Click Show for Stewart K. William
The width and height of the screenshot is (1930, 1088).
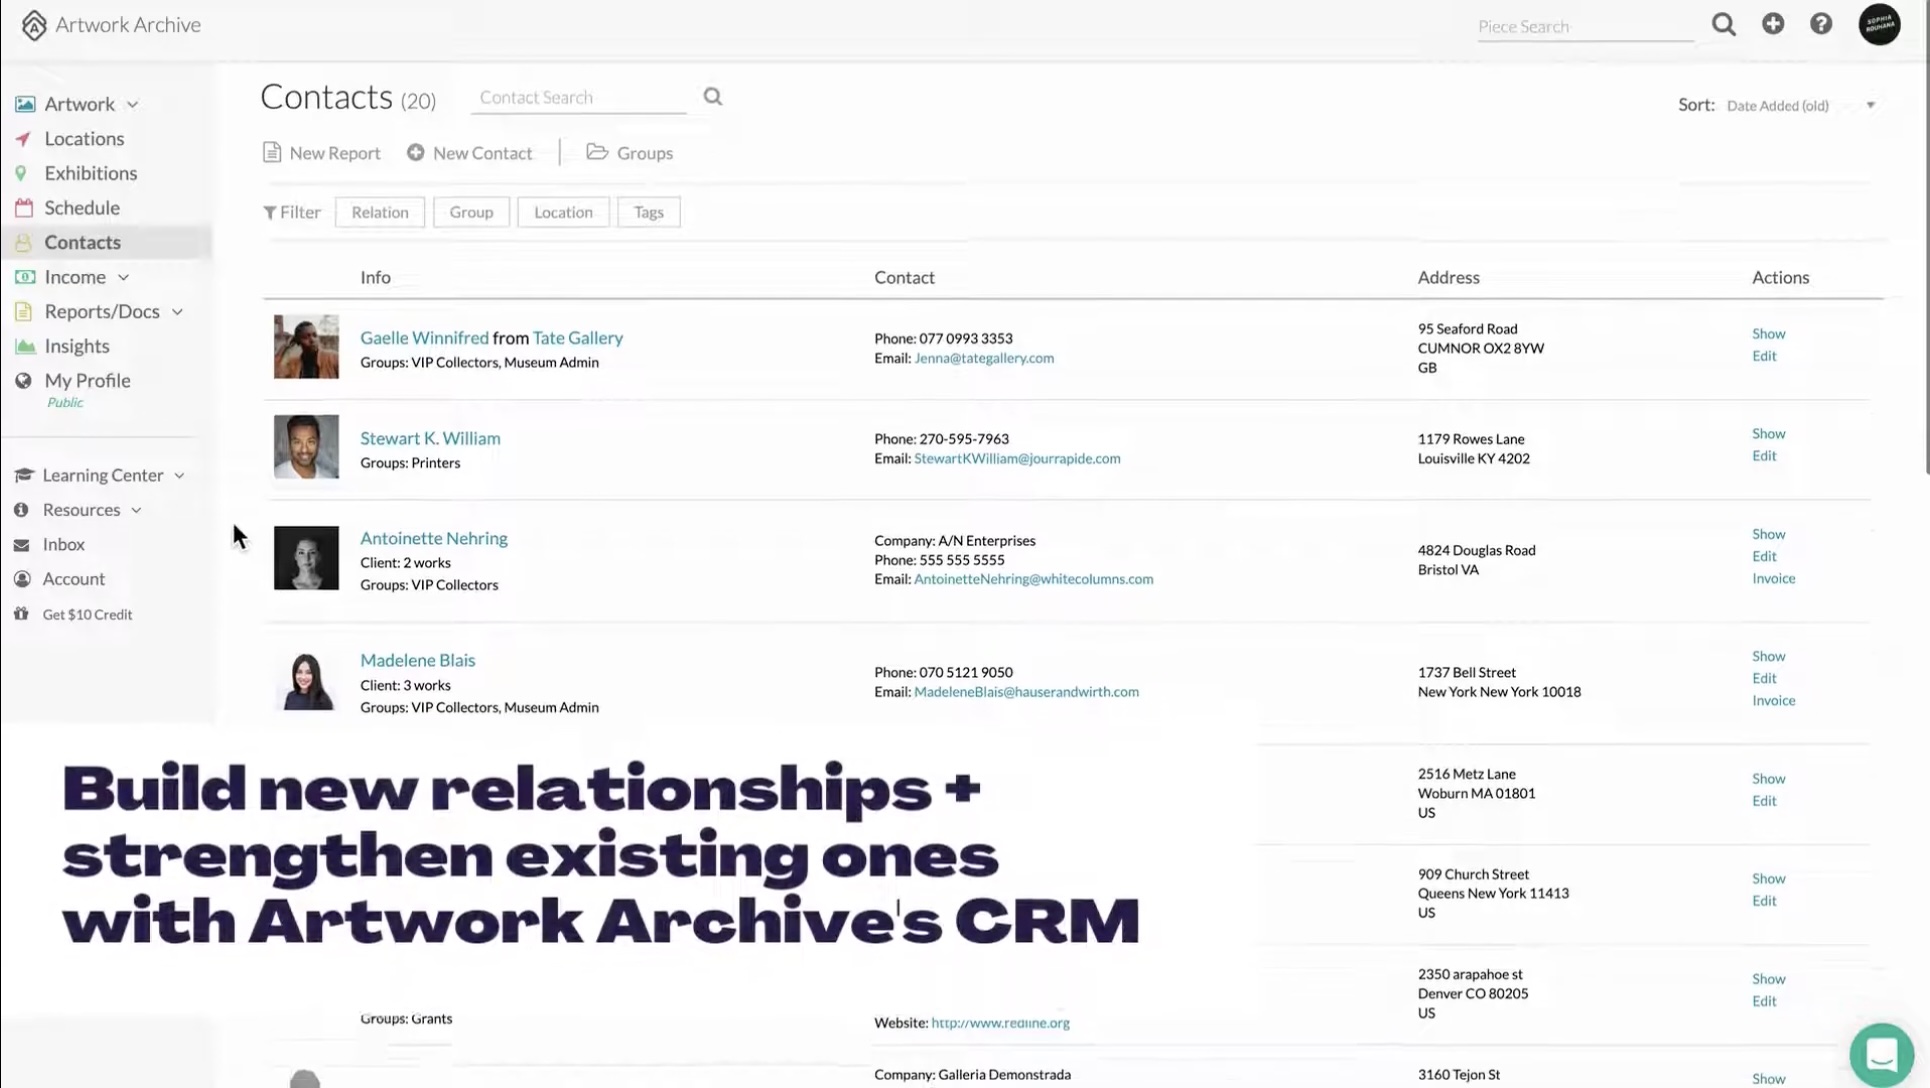coord(1768,434)
